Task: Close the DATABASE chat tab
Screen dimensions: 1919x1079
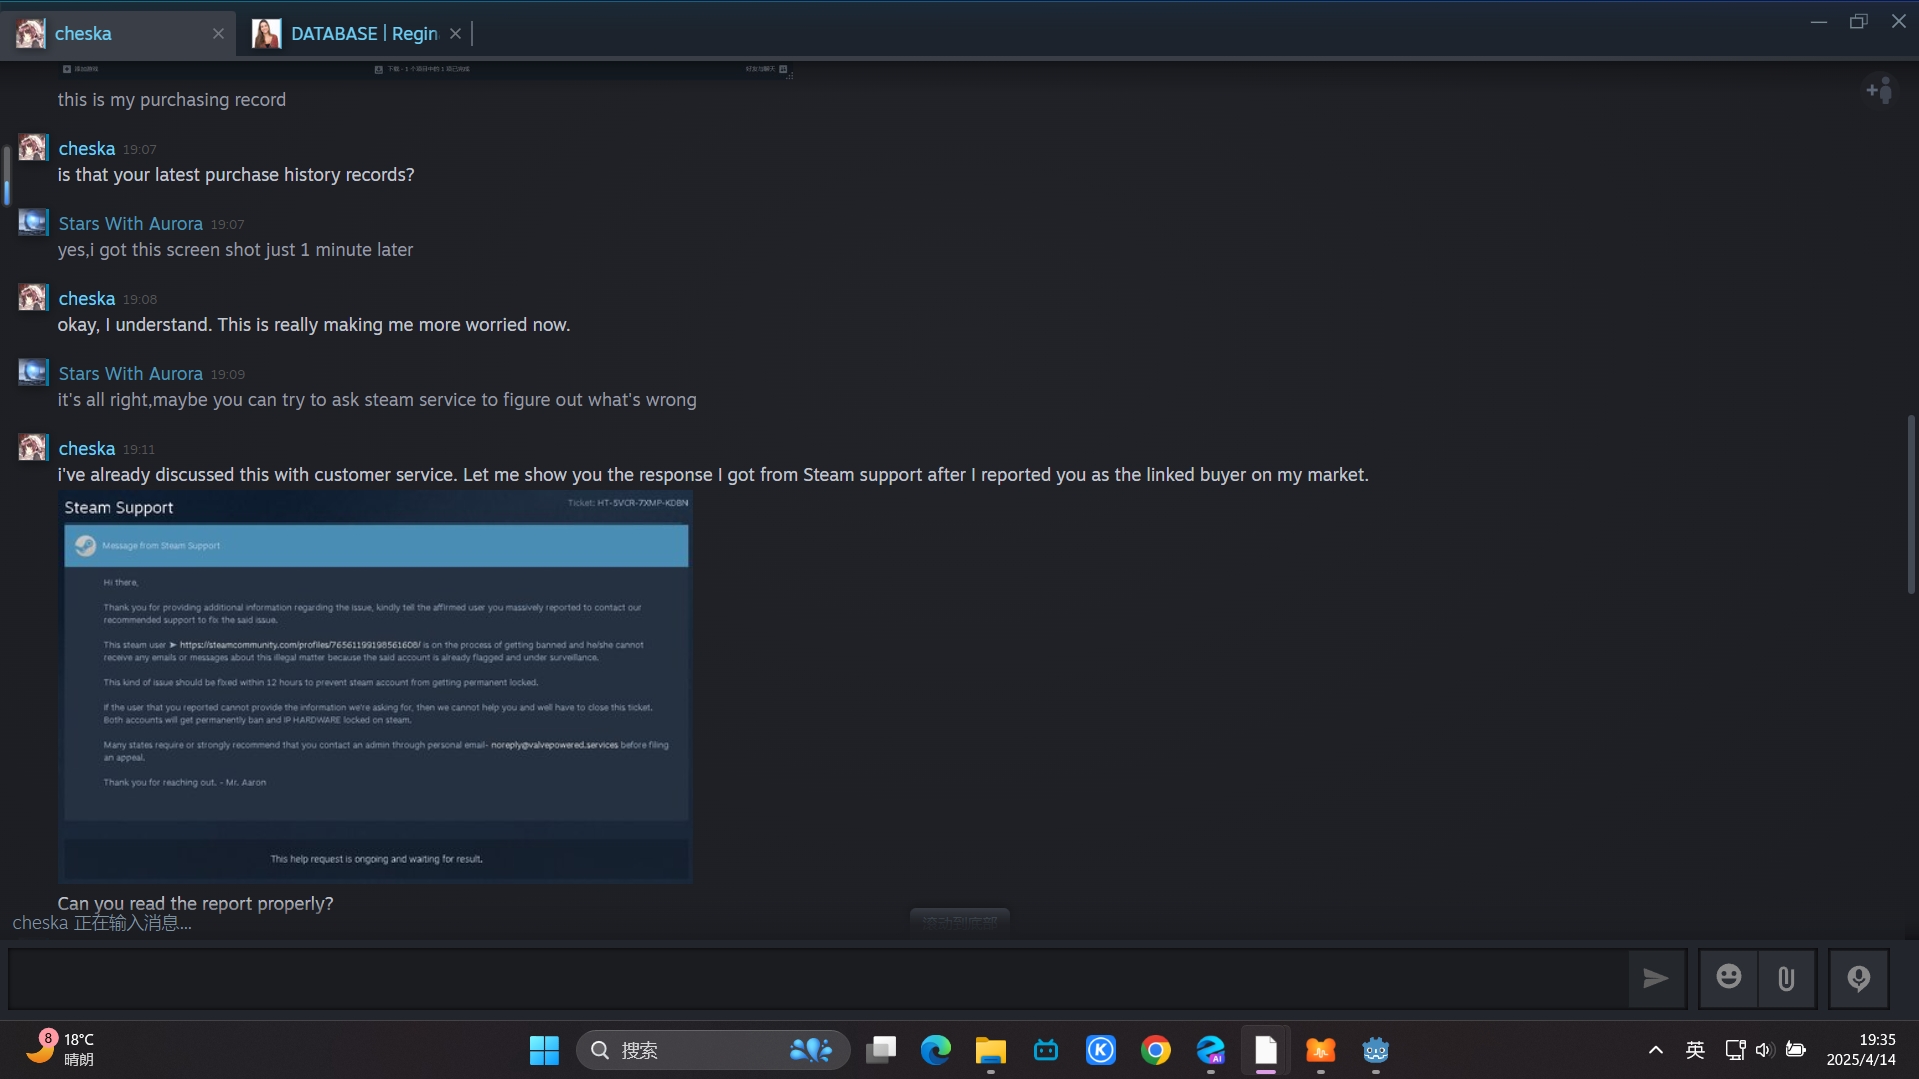Action: pyautogui.click(x=455, y=34)
